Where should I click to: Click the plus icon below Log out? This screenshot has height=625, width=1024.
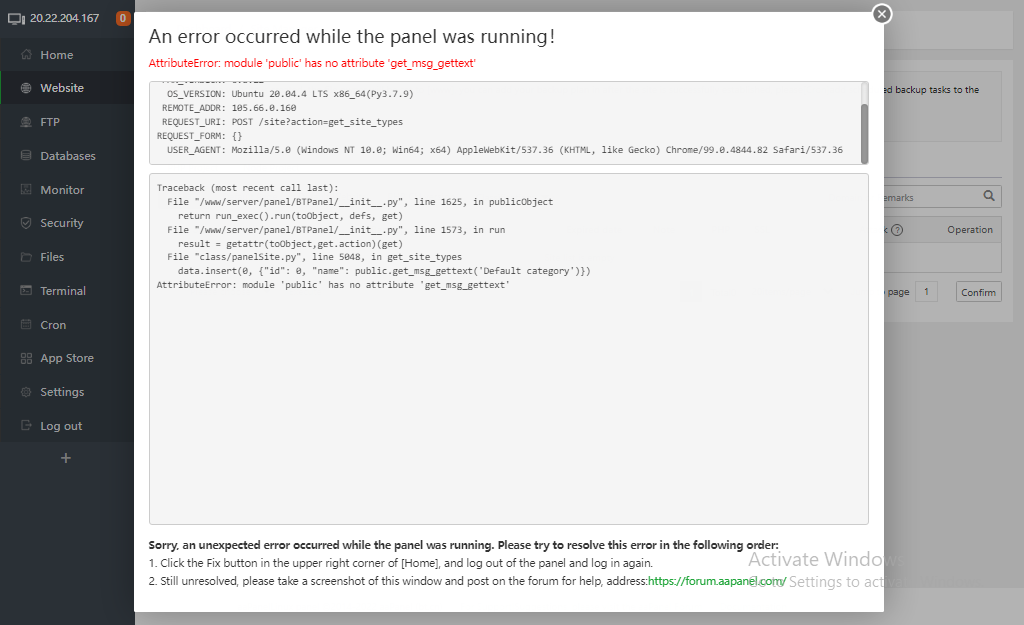(x=66, y=458)
